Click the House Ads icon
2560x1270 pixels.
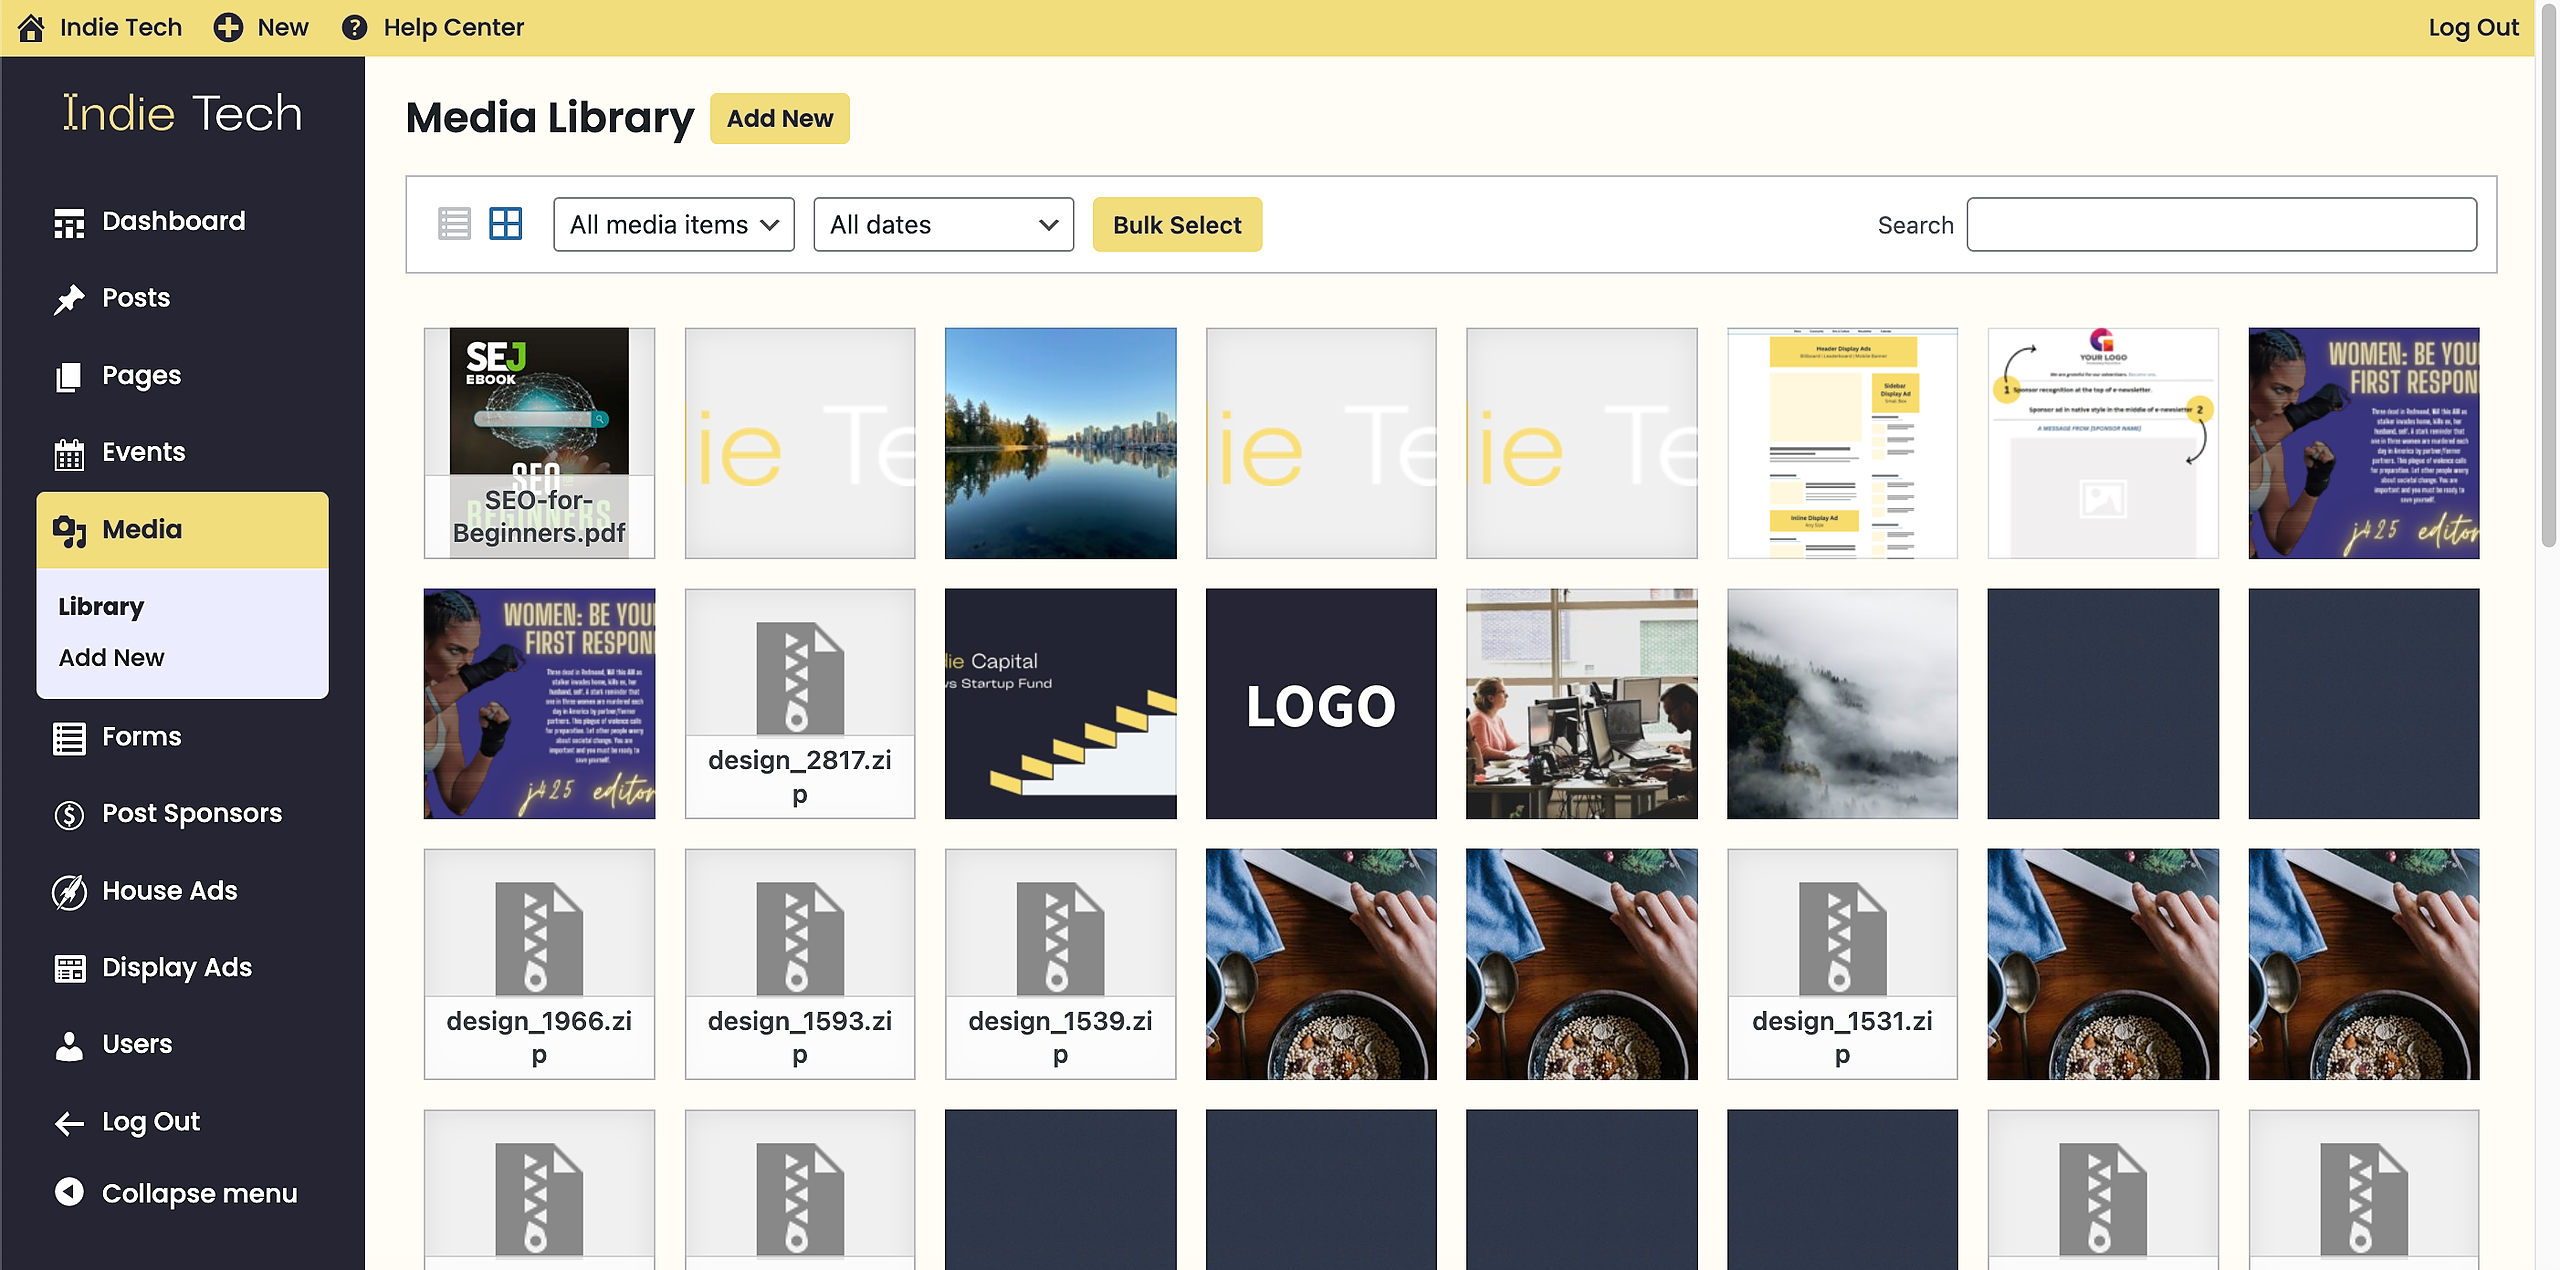69,891
